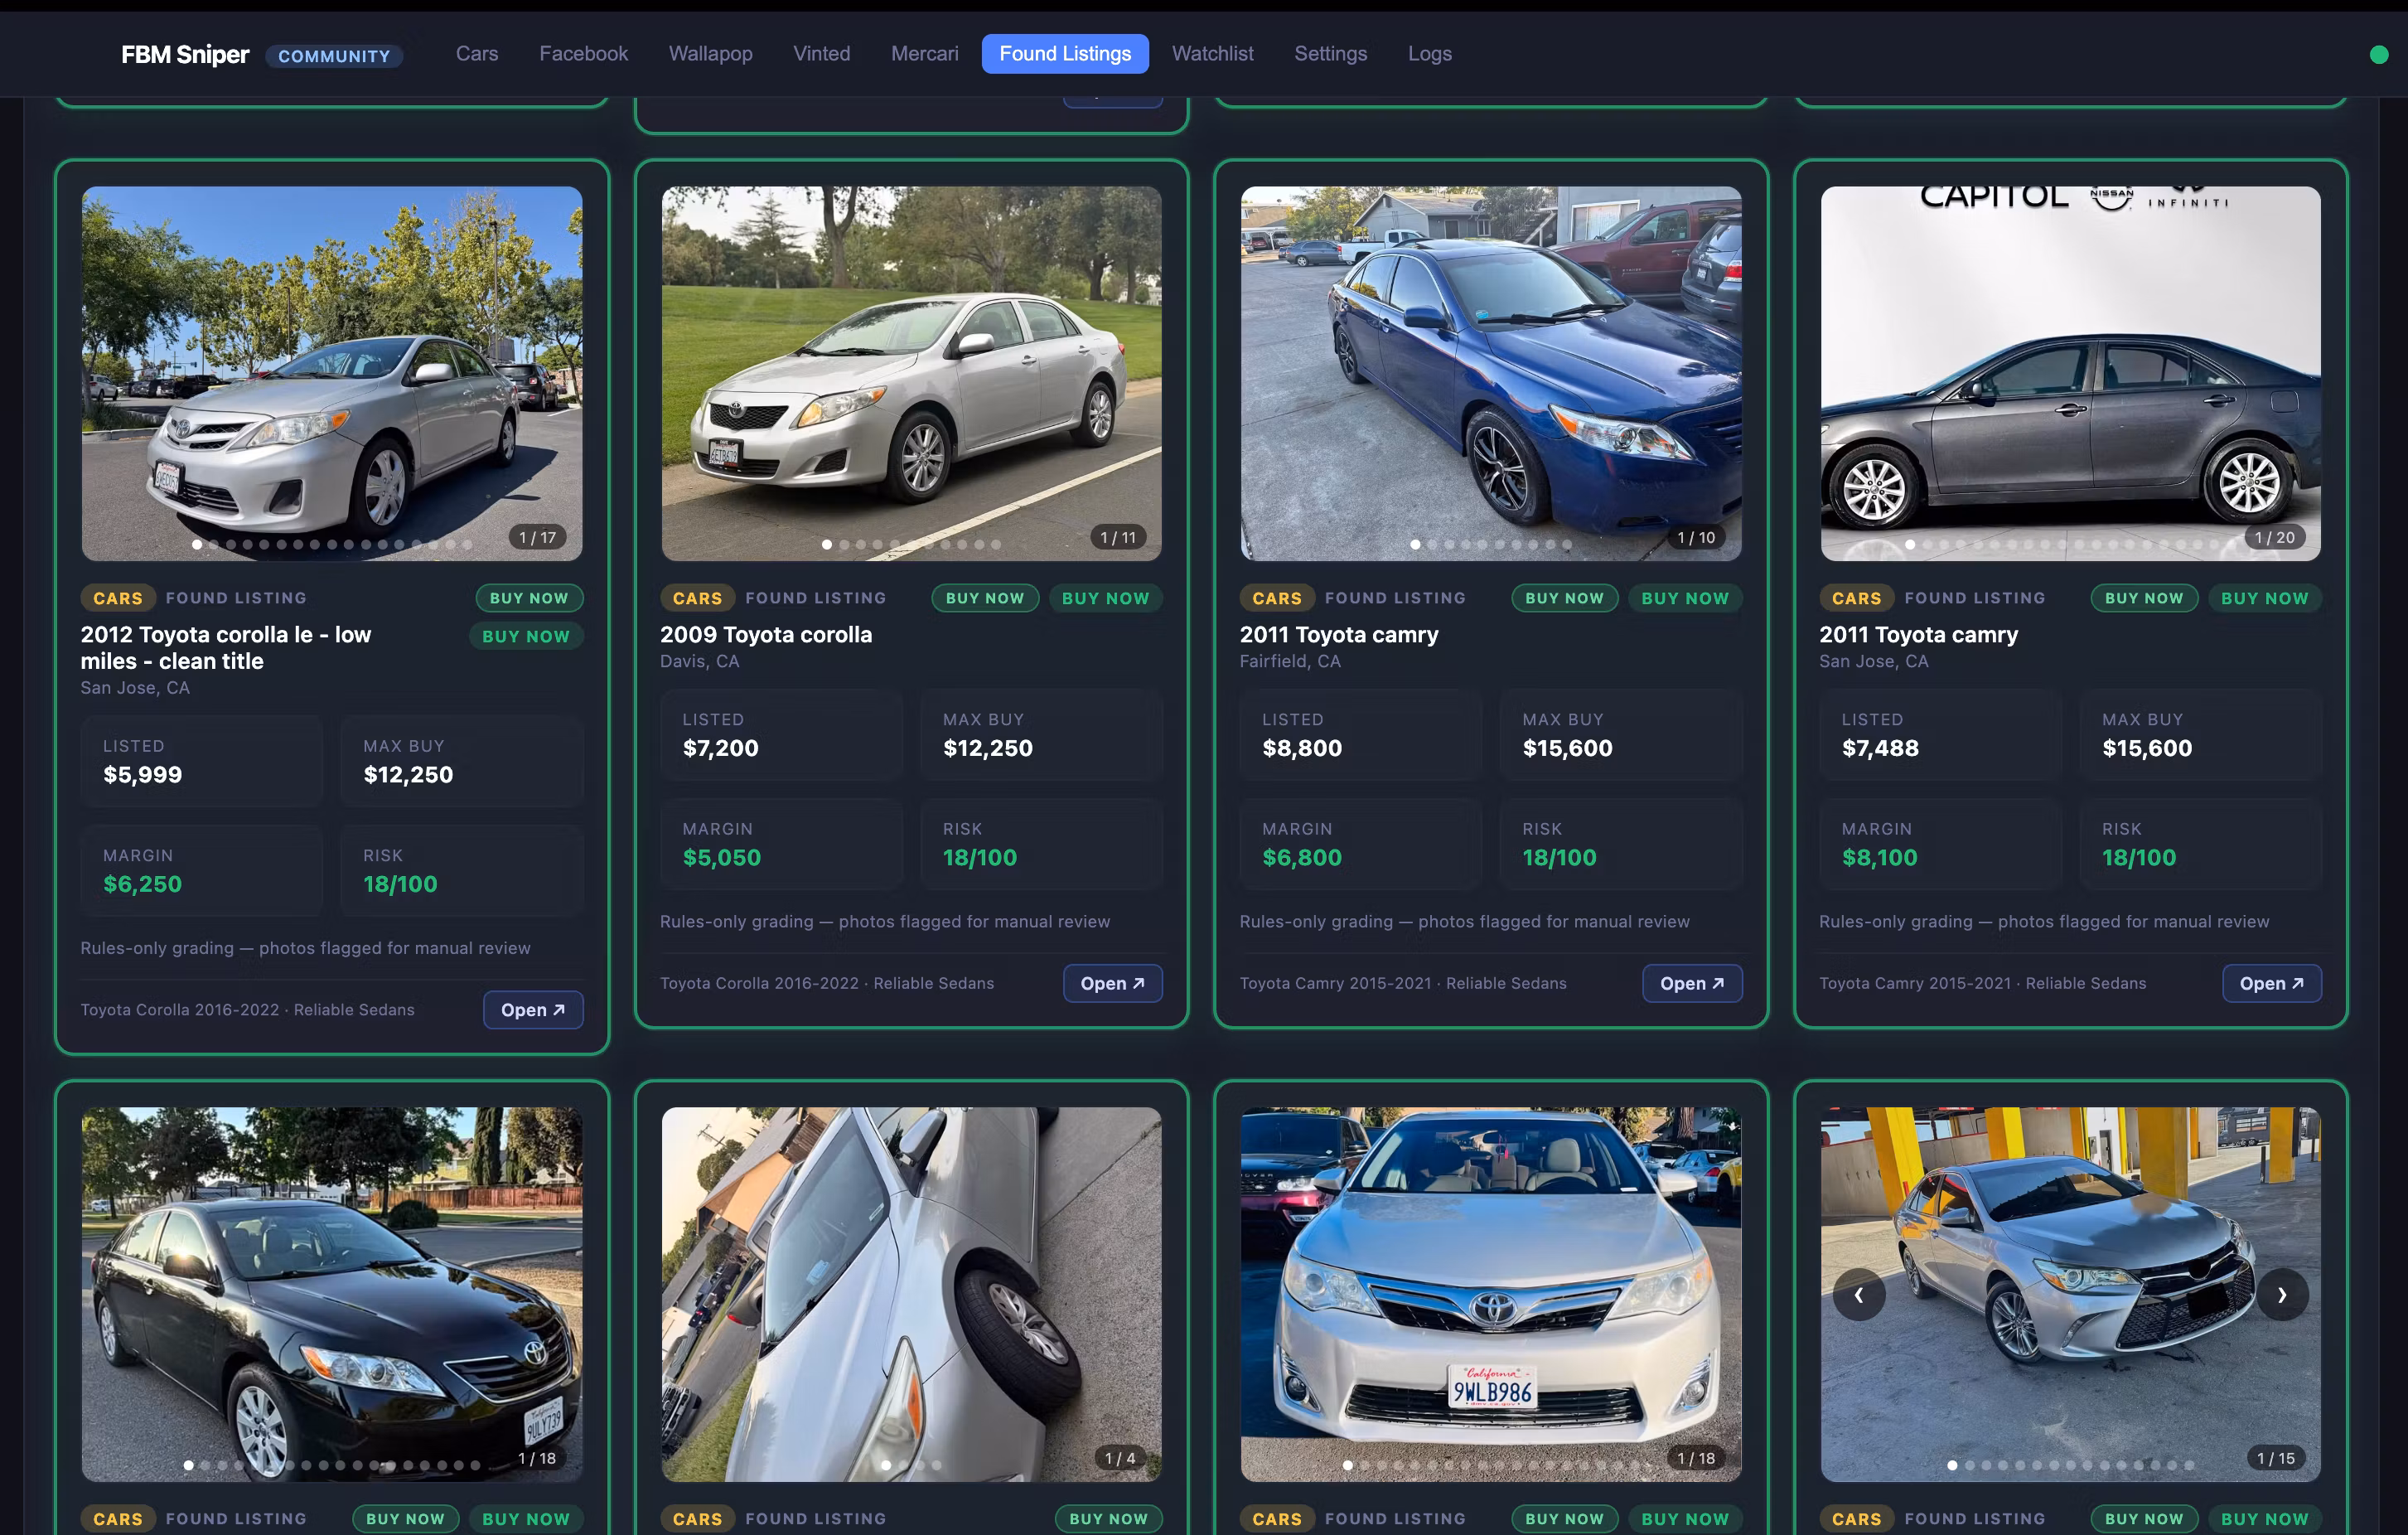Select the Vinted tab
Viewport: 2408px width, 1535px height.
pyautogui.click(x=822, y=54)
